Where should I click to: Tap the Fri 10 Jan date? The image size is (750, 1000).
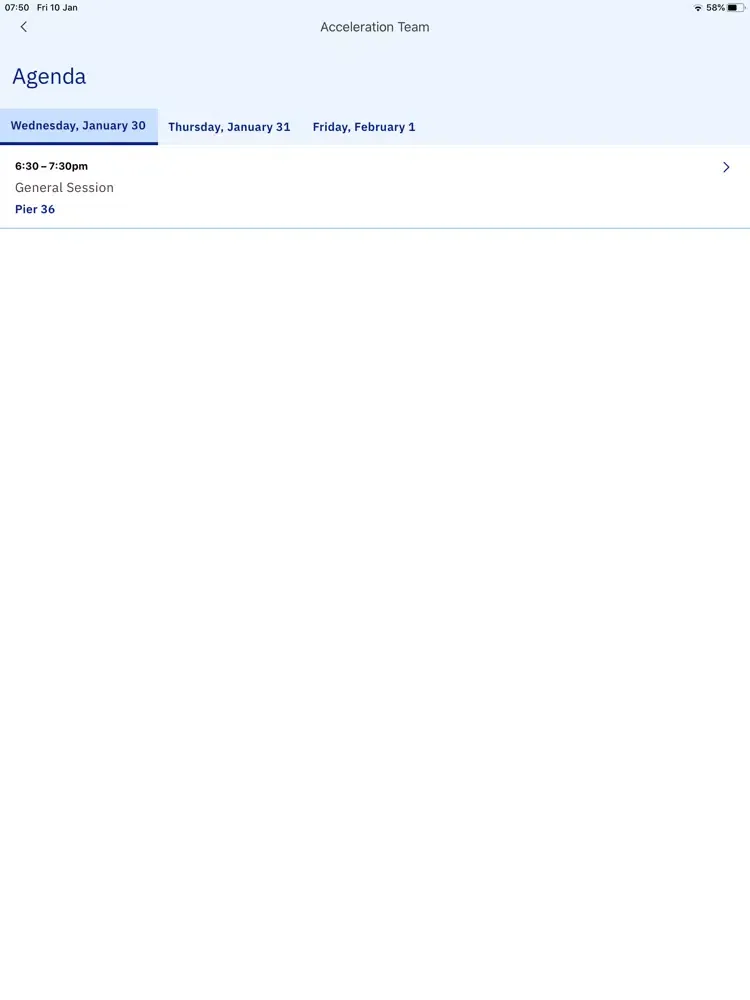(57, 8)
